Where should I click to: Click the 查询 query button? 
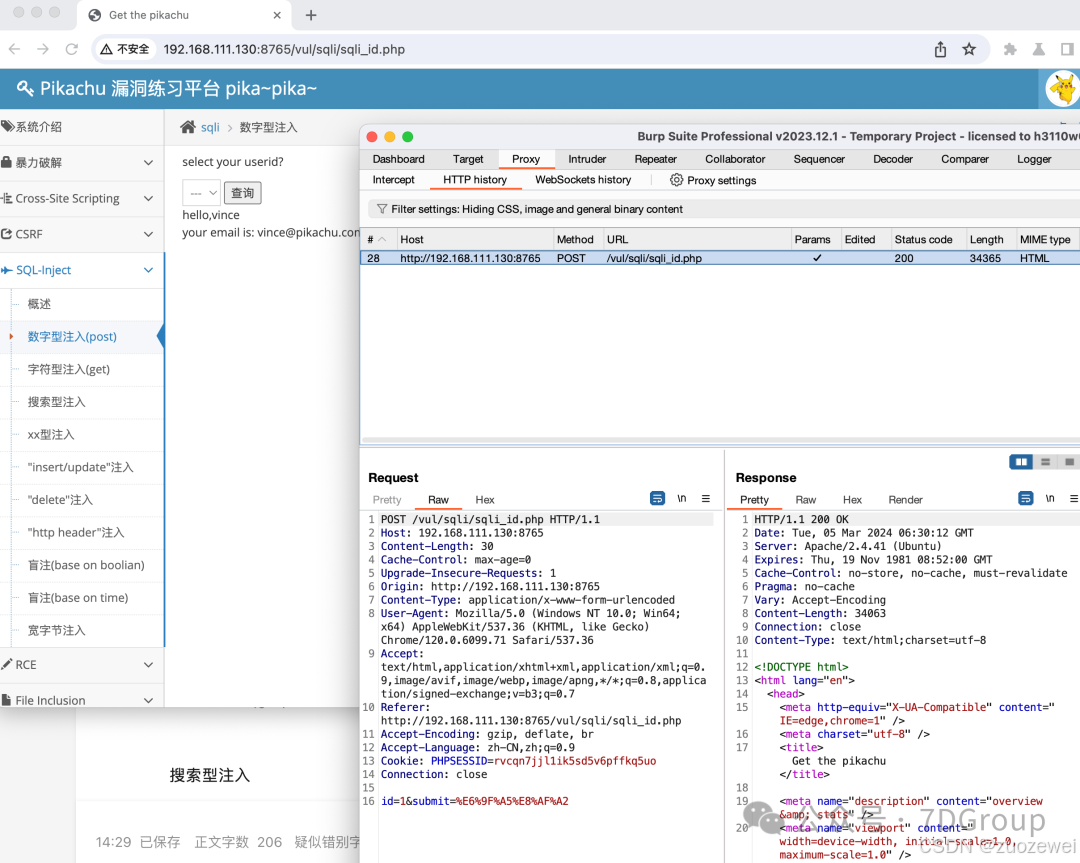point(242,193)
